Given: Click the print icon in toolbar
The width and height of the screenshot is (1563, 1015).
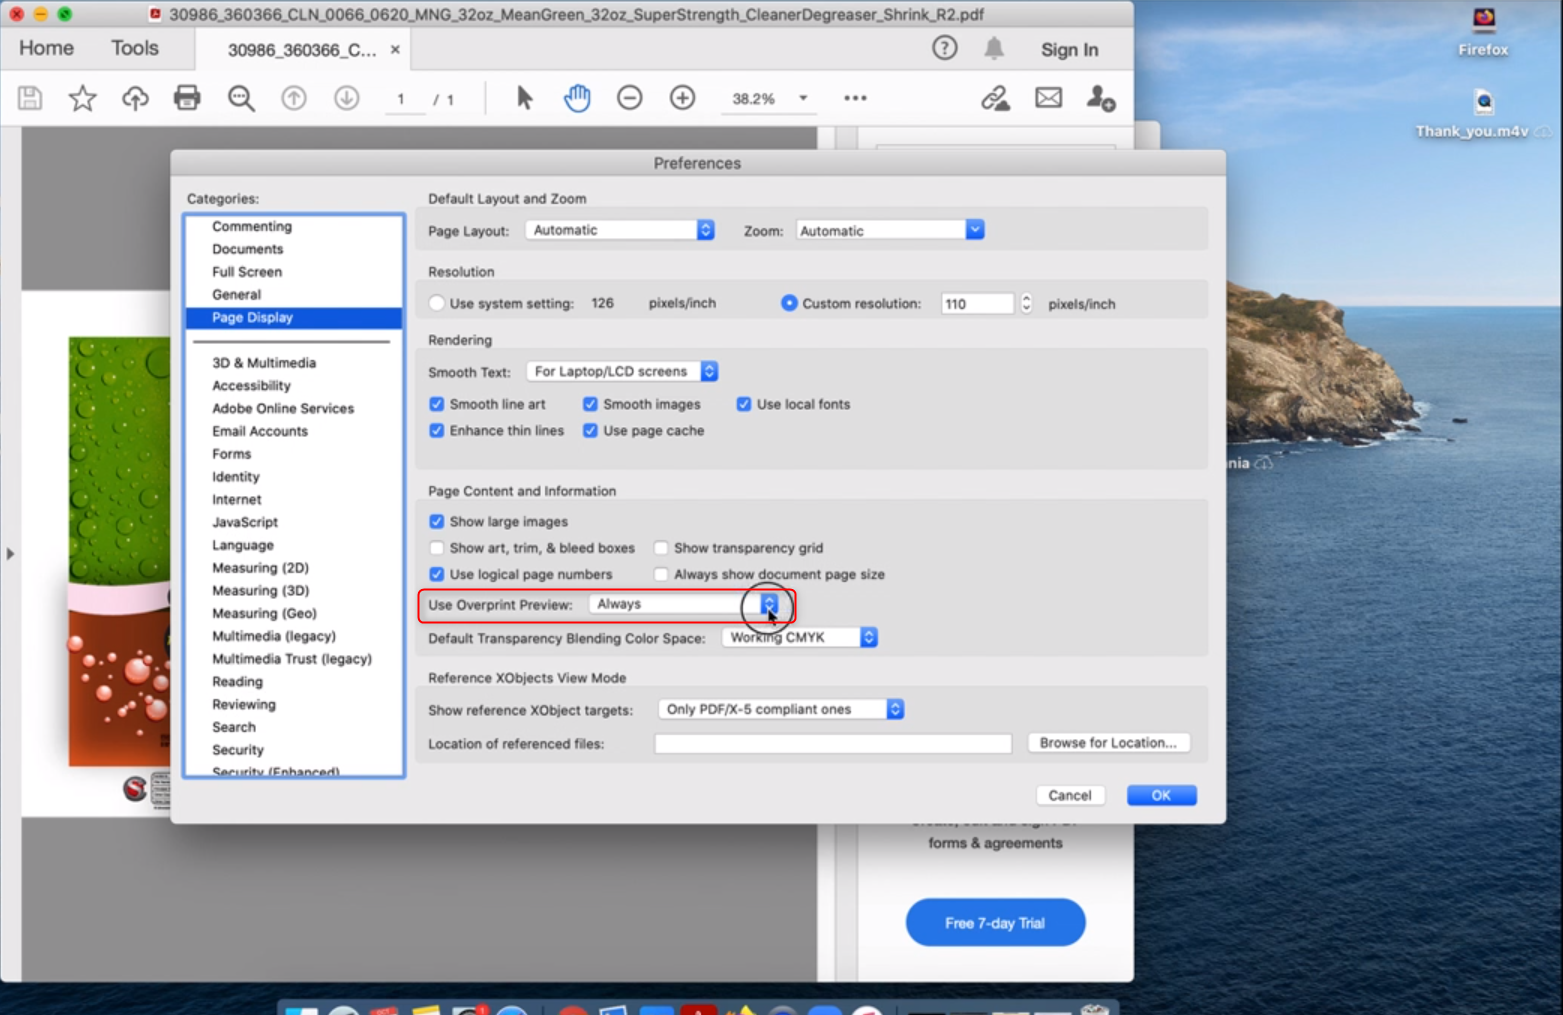Looking at the screenshot, I should pyautogui.click(x=187, y=98).
